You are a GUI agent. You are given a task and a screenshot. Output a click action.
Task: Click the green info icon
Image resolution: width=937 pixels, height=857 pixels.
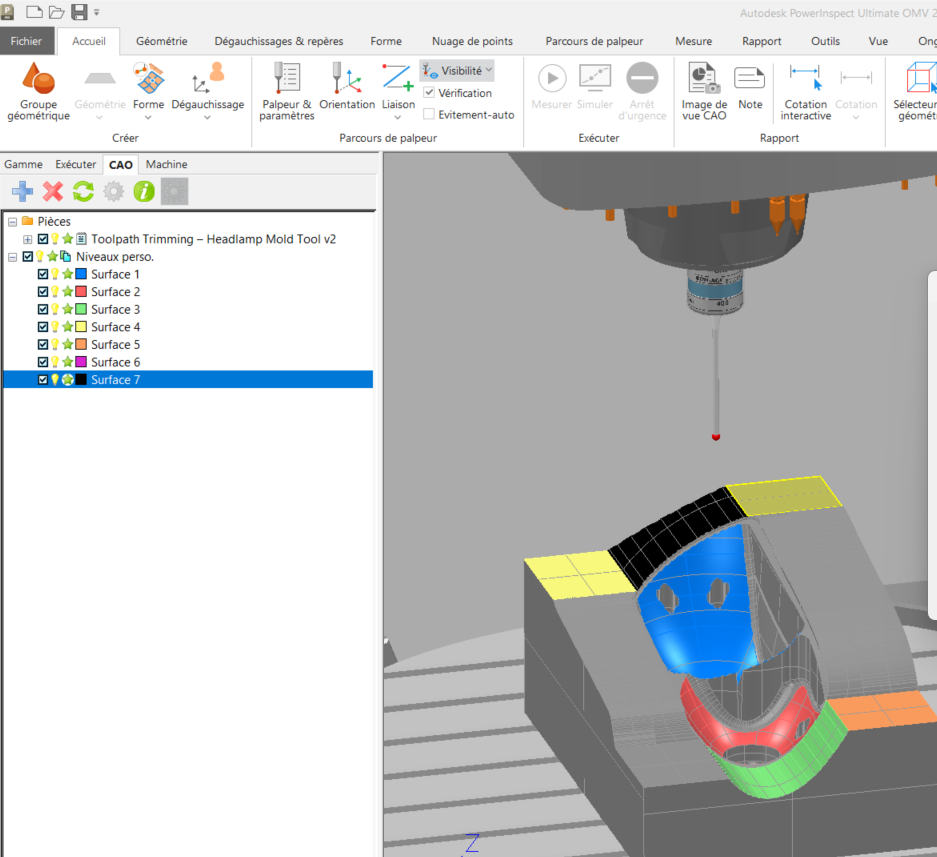[x=144, y=192]
